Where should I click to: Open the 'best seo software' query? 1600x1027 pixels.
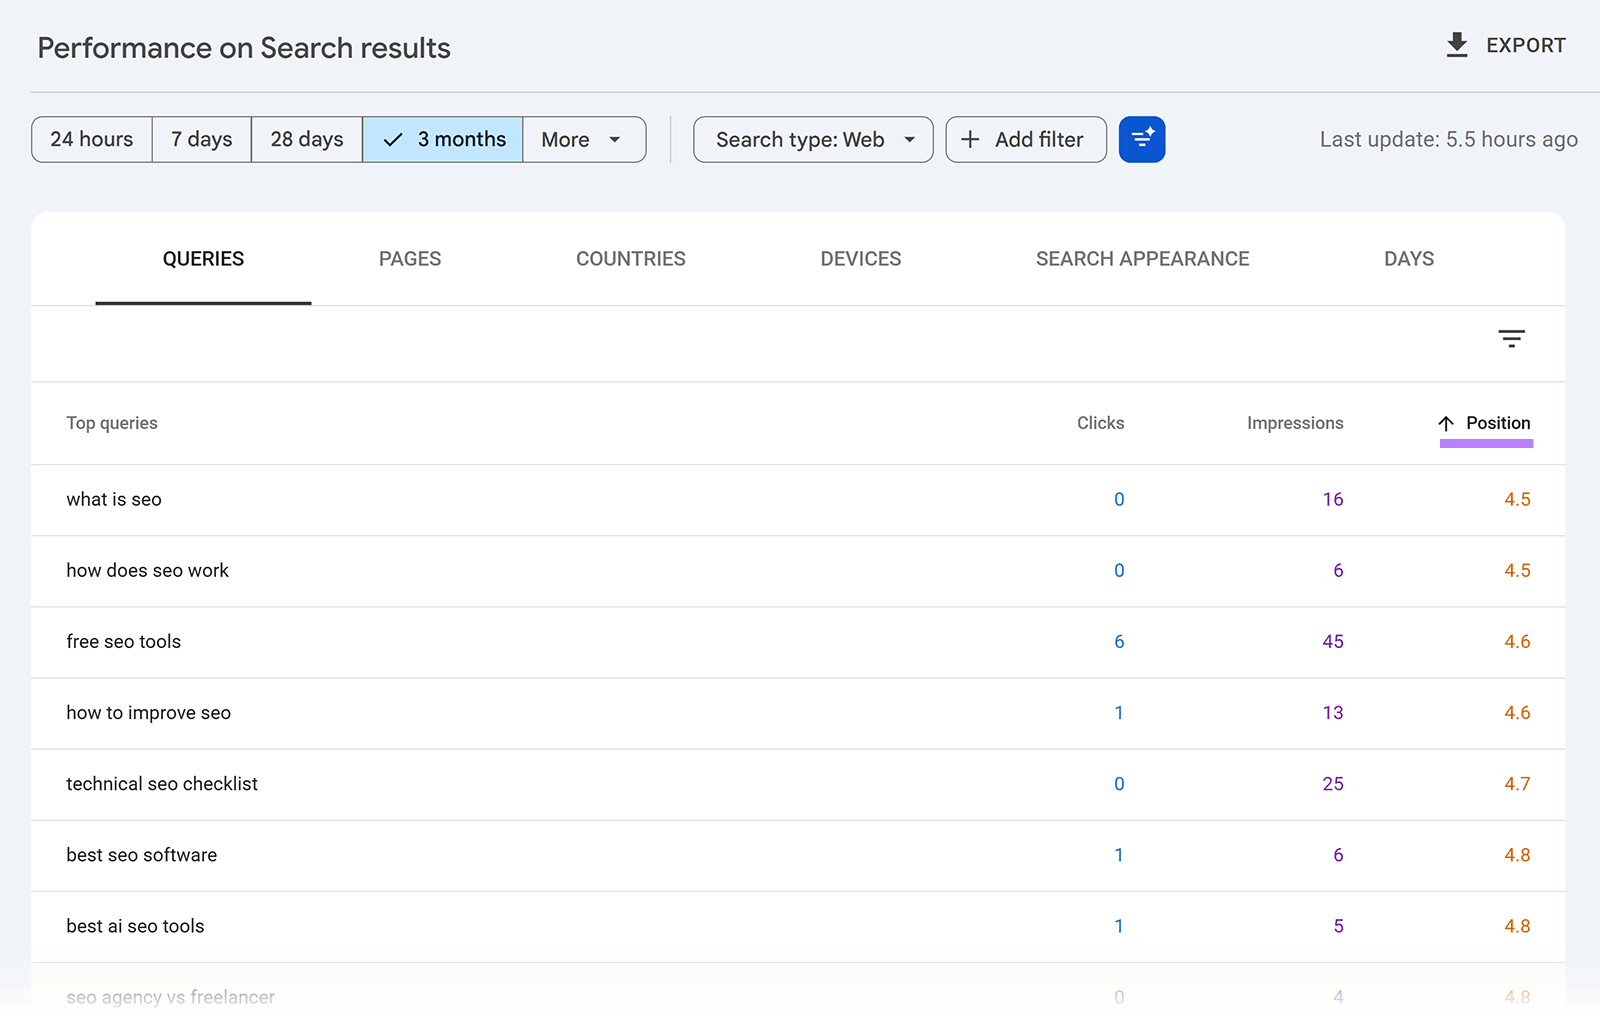(142, 855)
